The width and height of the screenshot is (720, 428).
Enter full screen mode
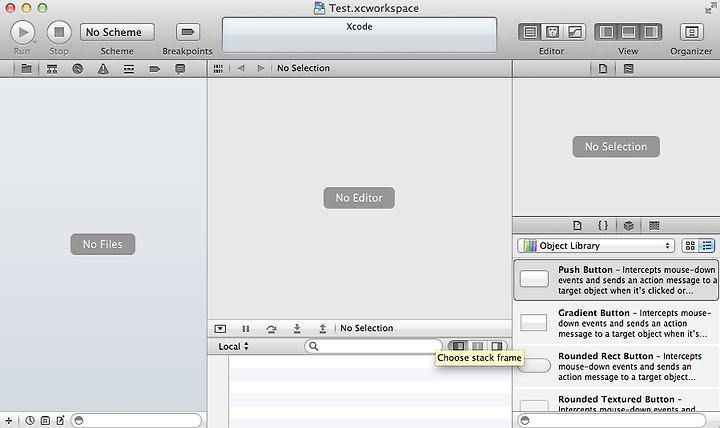[711, 8]
